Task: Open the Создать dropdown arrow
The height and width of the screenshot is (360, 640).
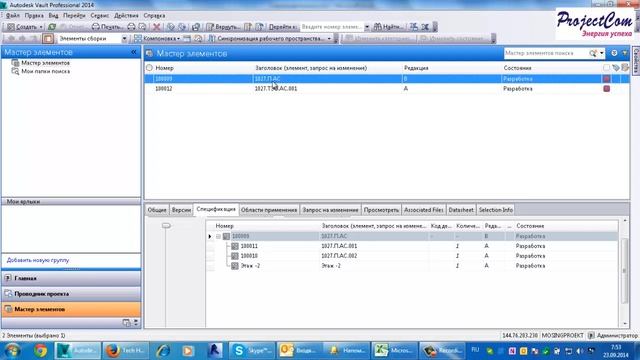Action: 41,27
